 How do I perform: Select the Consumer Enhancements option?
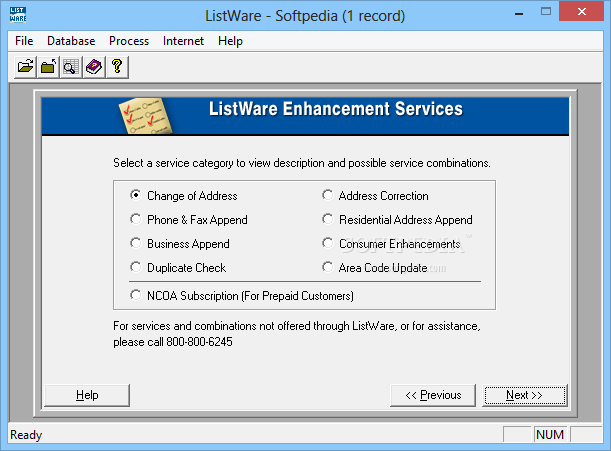(x=391, y=244)
